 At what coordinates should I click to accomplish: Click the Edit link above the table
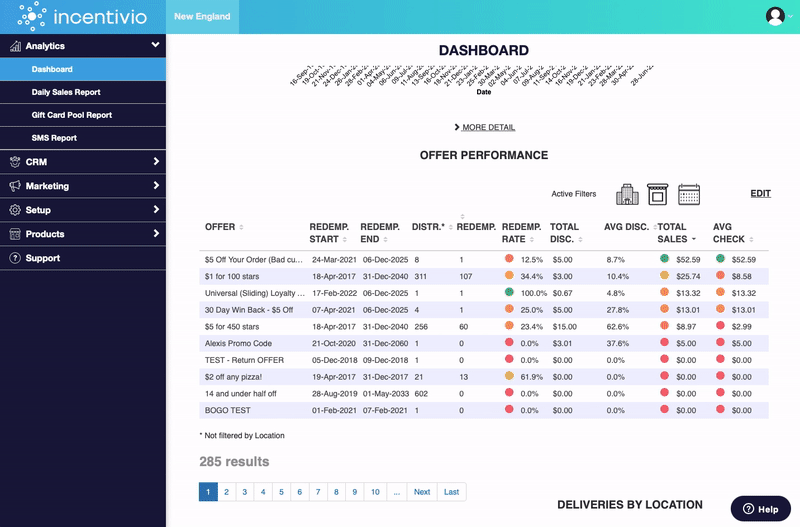tap(760, 193)
